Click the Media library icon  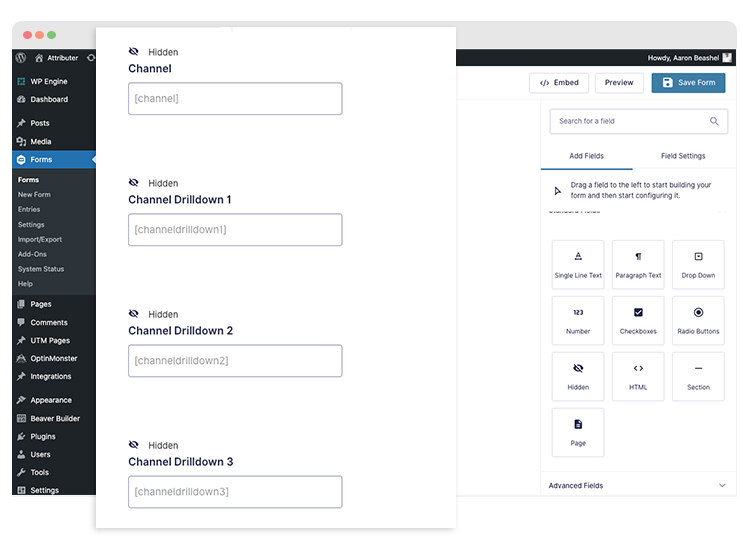[21, 141]
